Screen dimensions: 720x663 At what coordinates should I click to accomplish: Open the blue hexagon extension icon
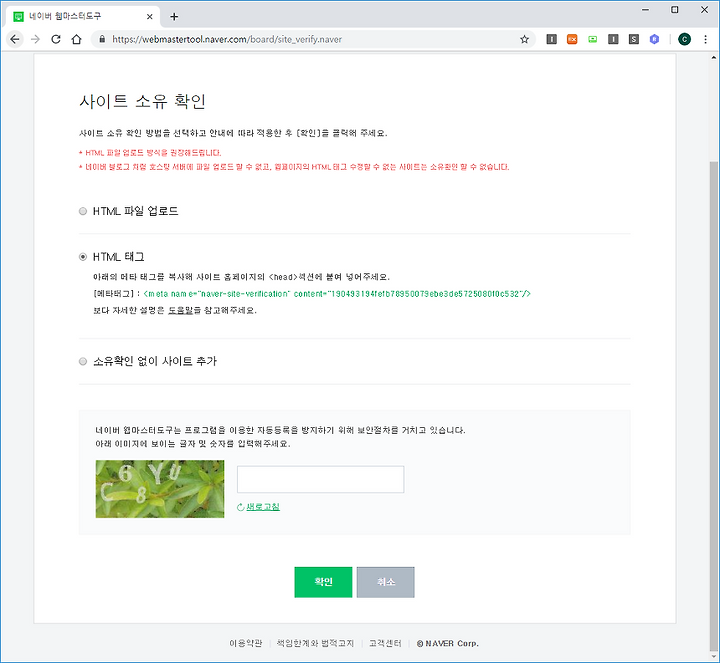point(654,39)
